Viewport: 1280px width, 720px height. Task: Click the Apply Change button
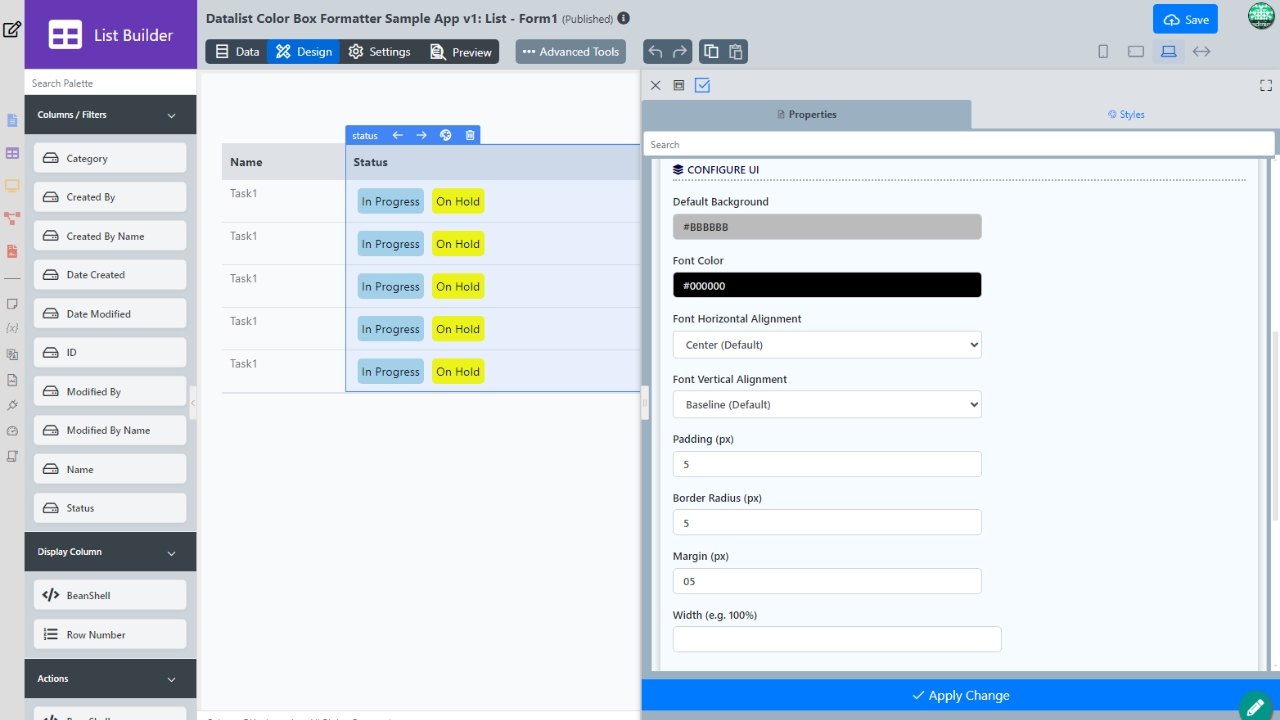(x=960, y=696)
